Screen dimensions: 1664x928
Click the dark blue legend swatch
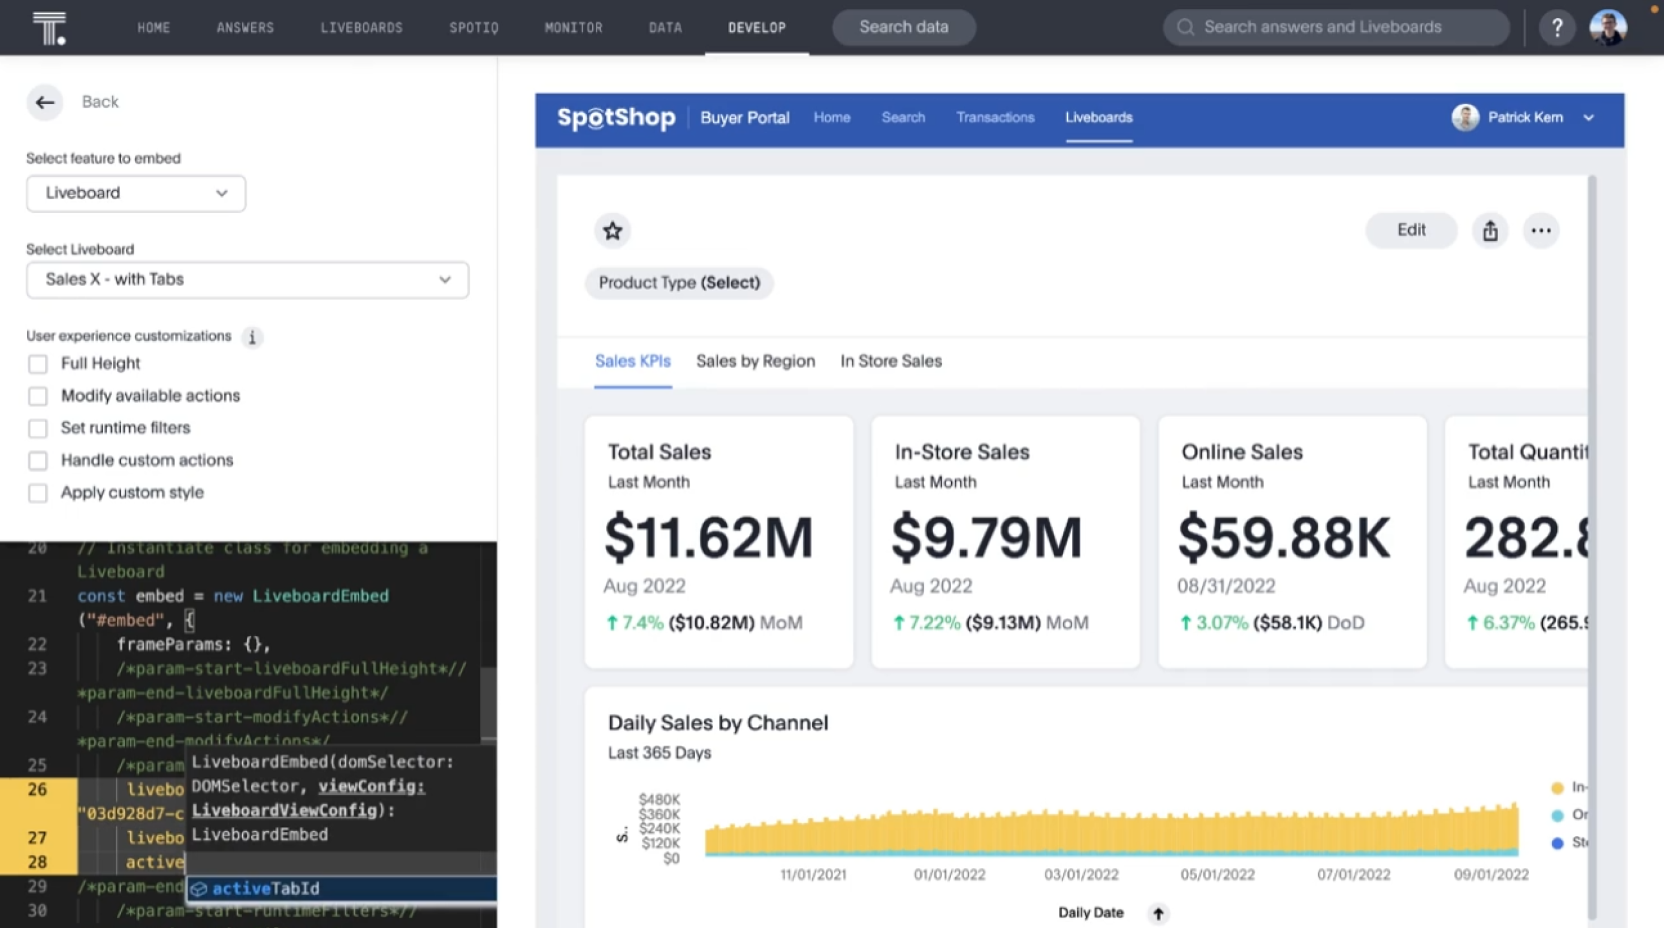(1557, 844)
